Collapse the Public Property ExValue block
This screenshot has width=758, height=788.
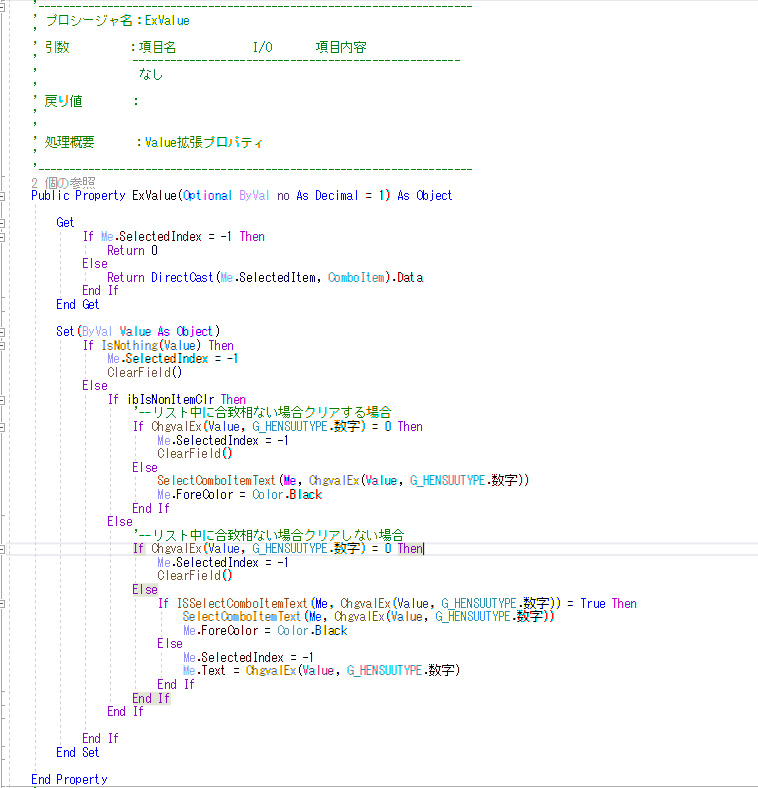click(x=2, y=196)
